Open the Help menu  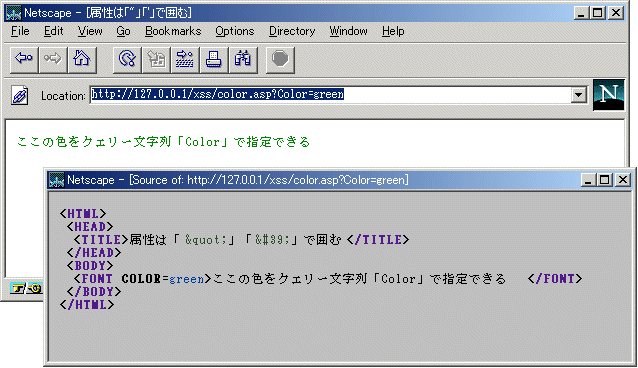(393, 31)
